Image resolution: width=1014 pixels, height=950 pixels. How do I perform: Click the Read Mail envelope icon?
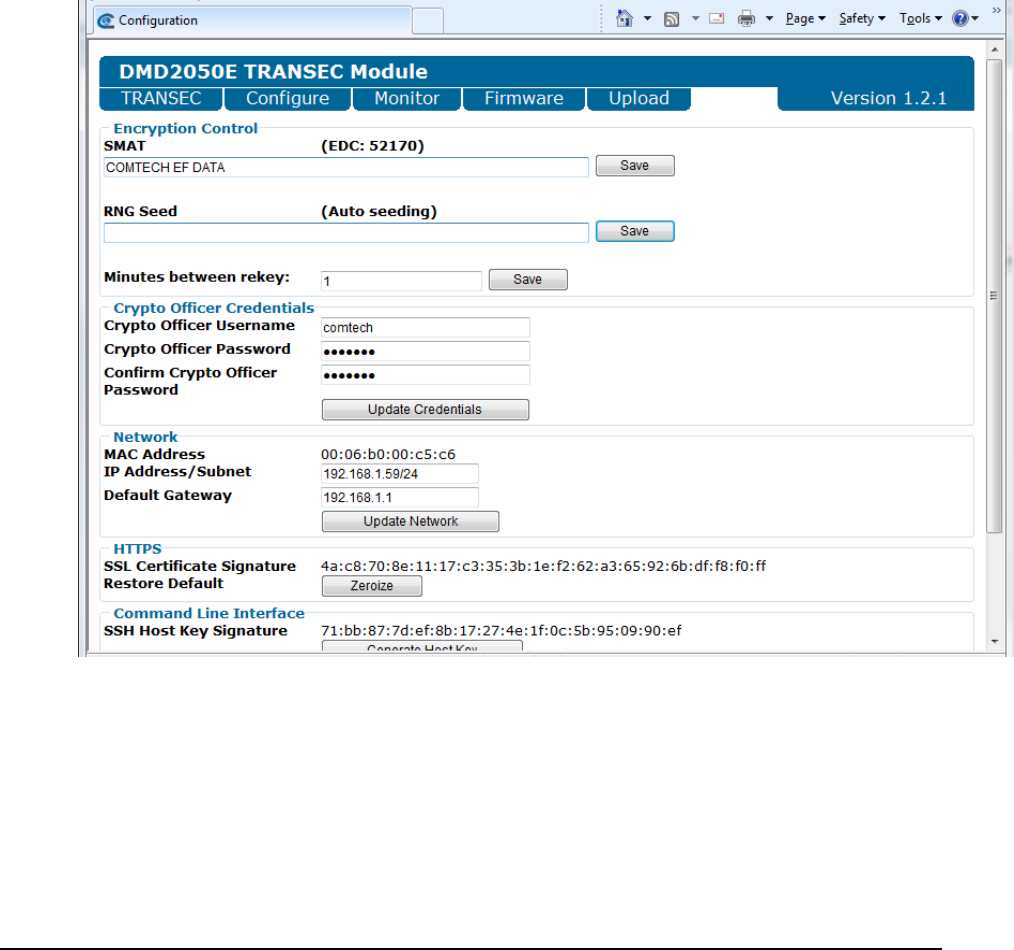pos(716,19)
